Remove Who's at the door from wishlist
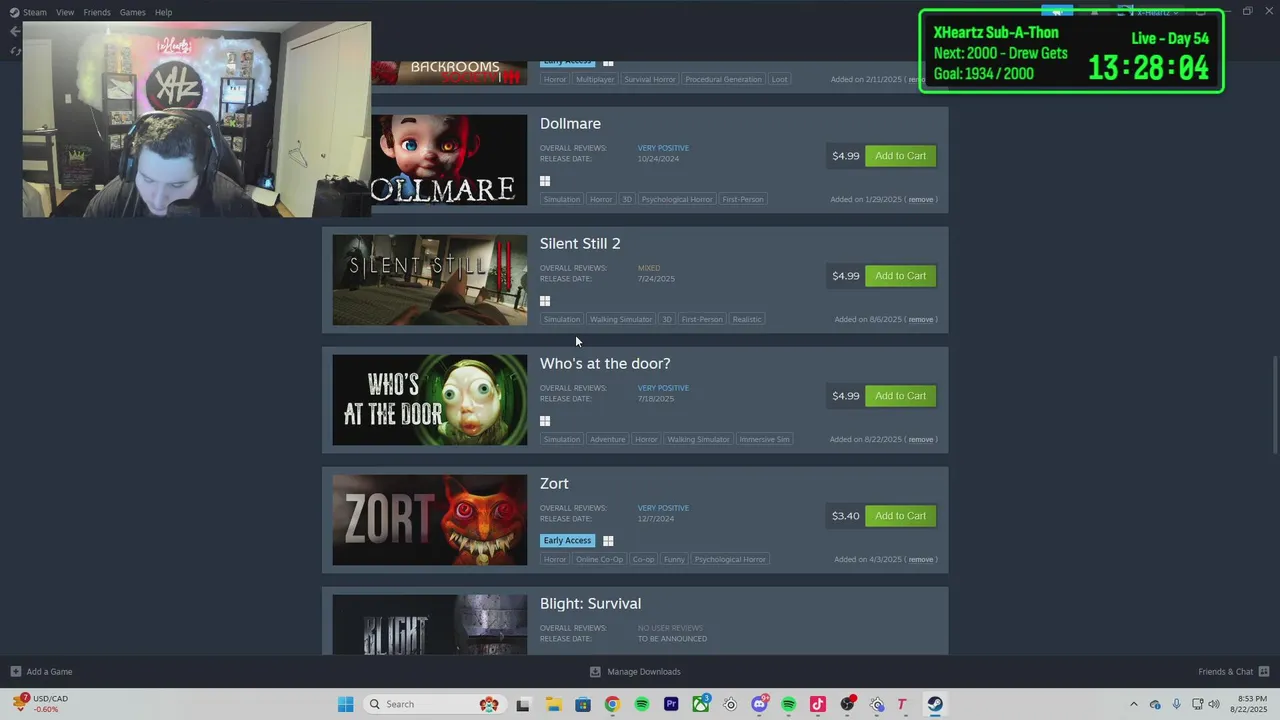Screen dimensions: 1280x720 pos(921,439)
